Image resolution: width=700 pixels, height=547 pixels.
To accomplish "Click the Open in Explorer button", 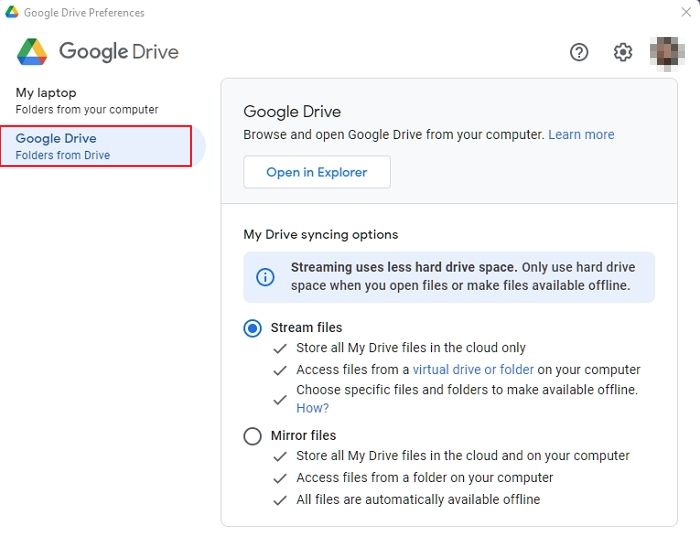I will pyautogui.click(x=317, y=172).
